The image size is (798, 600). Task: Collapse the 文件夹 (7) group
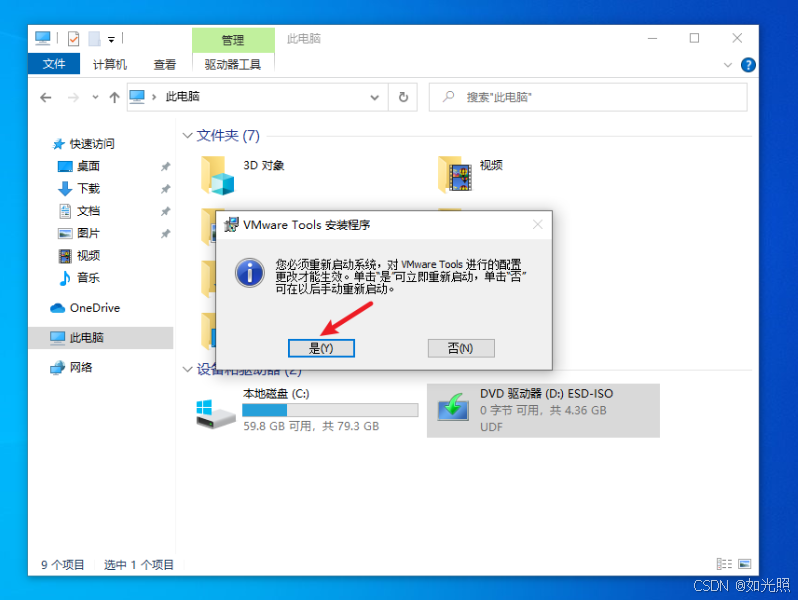[x=187, y=135]
